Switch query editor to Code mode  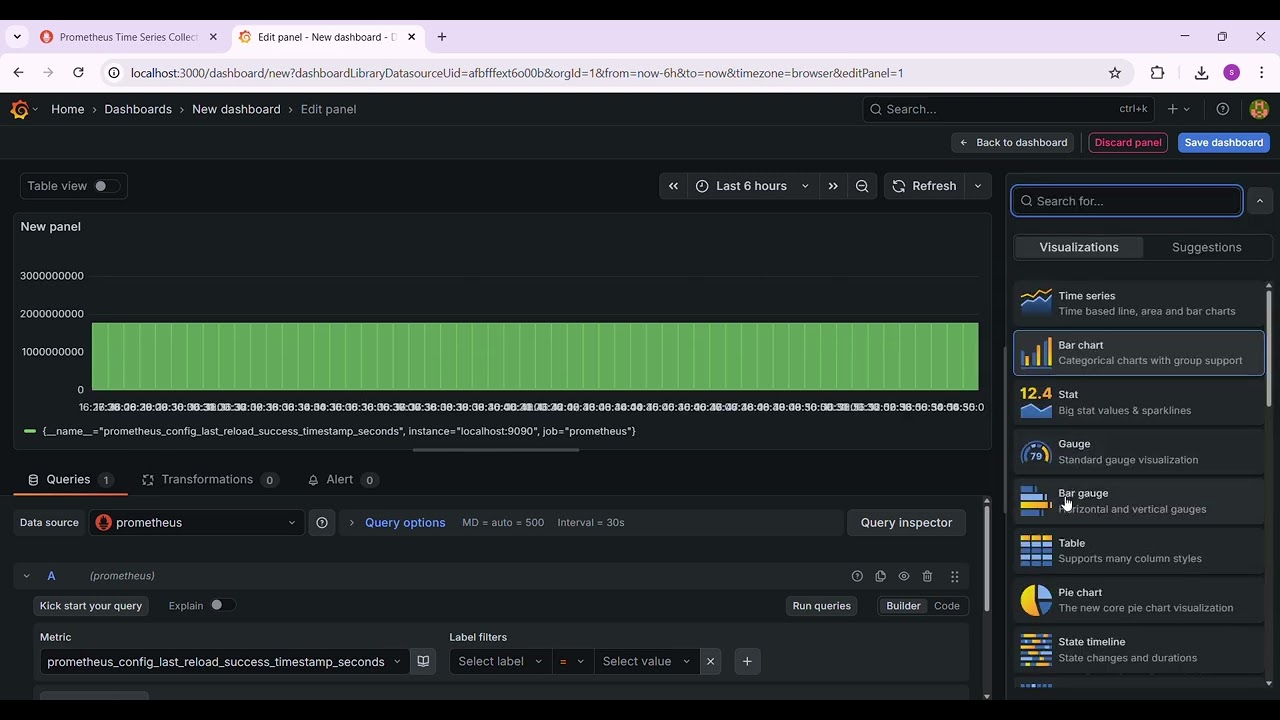pyautogui.click(x=947, y=606)
